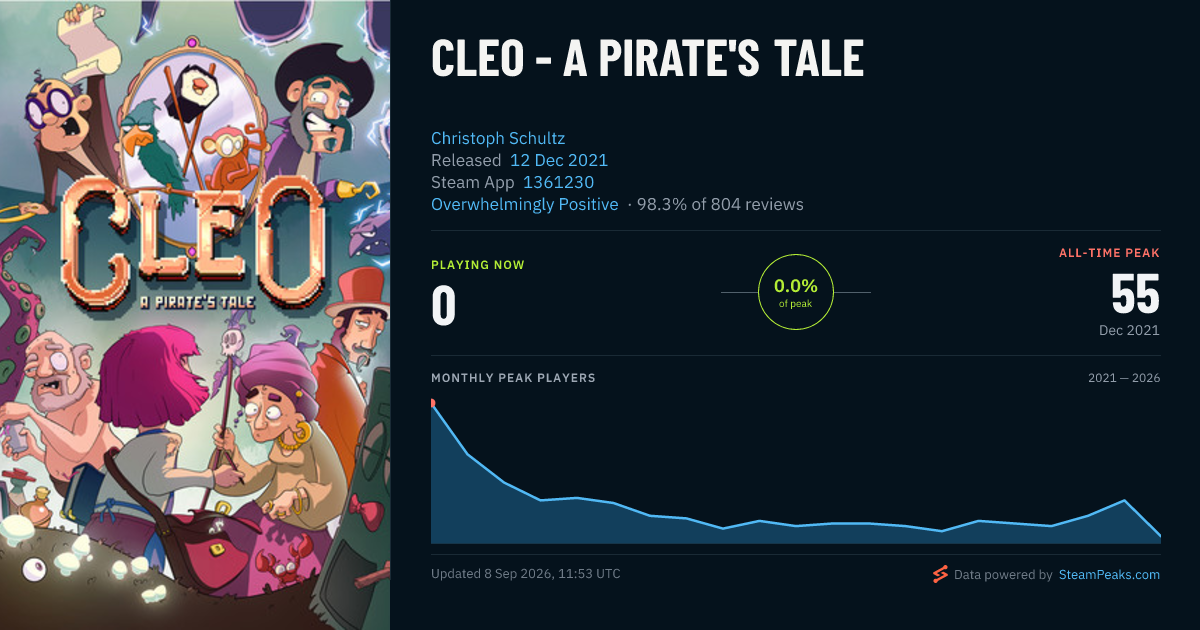Viewport: 1200px width, 630px height.
Task: Click the release date 12 Dec 2021
Action: (559, 160)
